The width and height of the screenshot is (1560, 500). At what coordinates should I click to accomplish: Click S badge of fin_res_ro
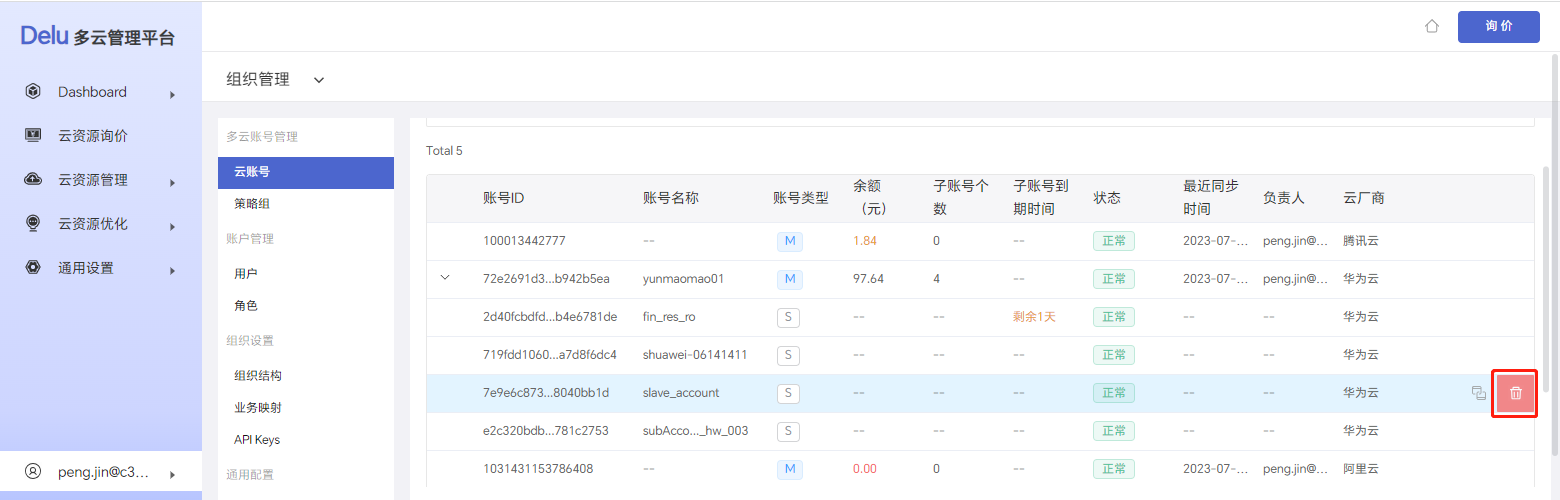click(788, 317)
